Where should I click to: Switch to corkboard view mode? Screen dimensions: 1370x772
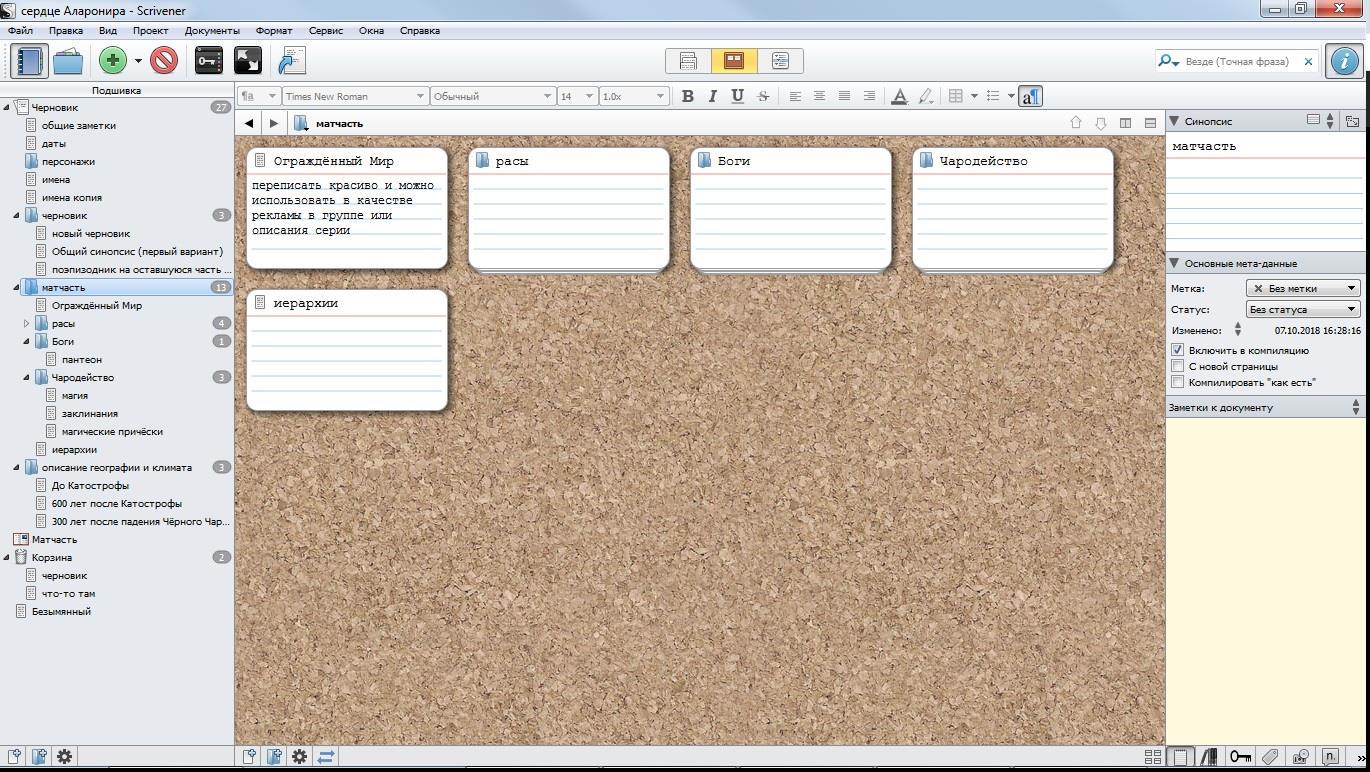coord(734,61)
